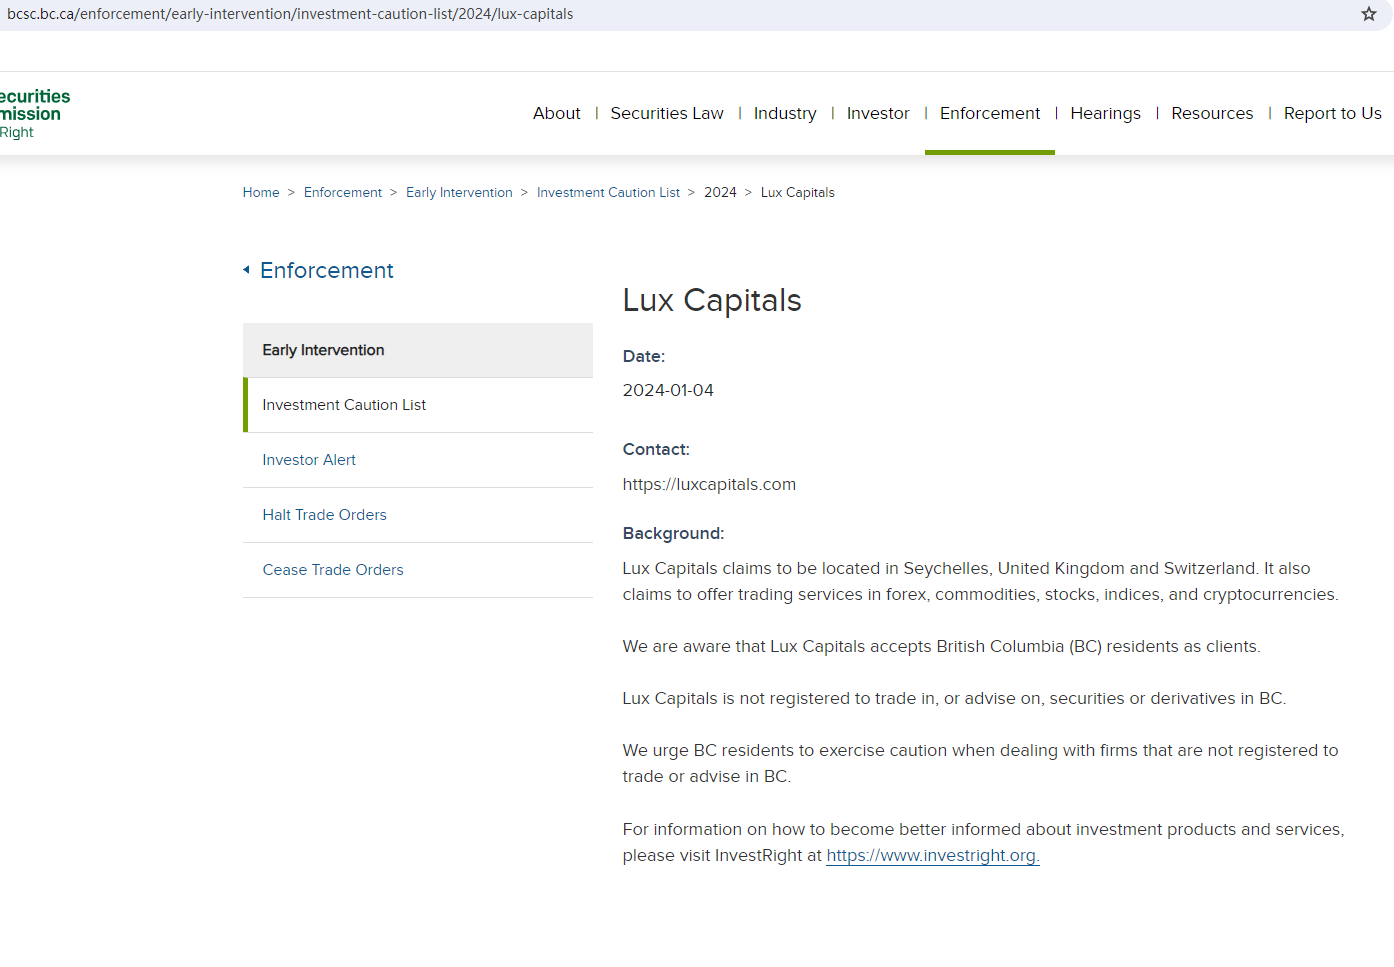Open the About menu

click(556, 113)
